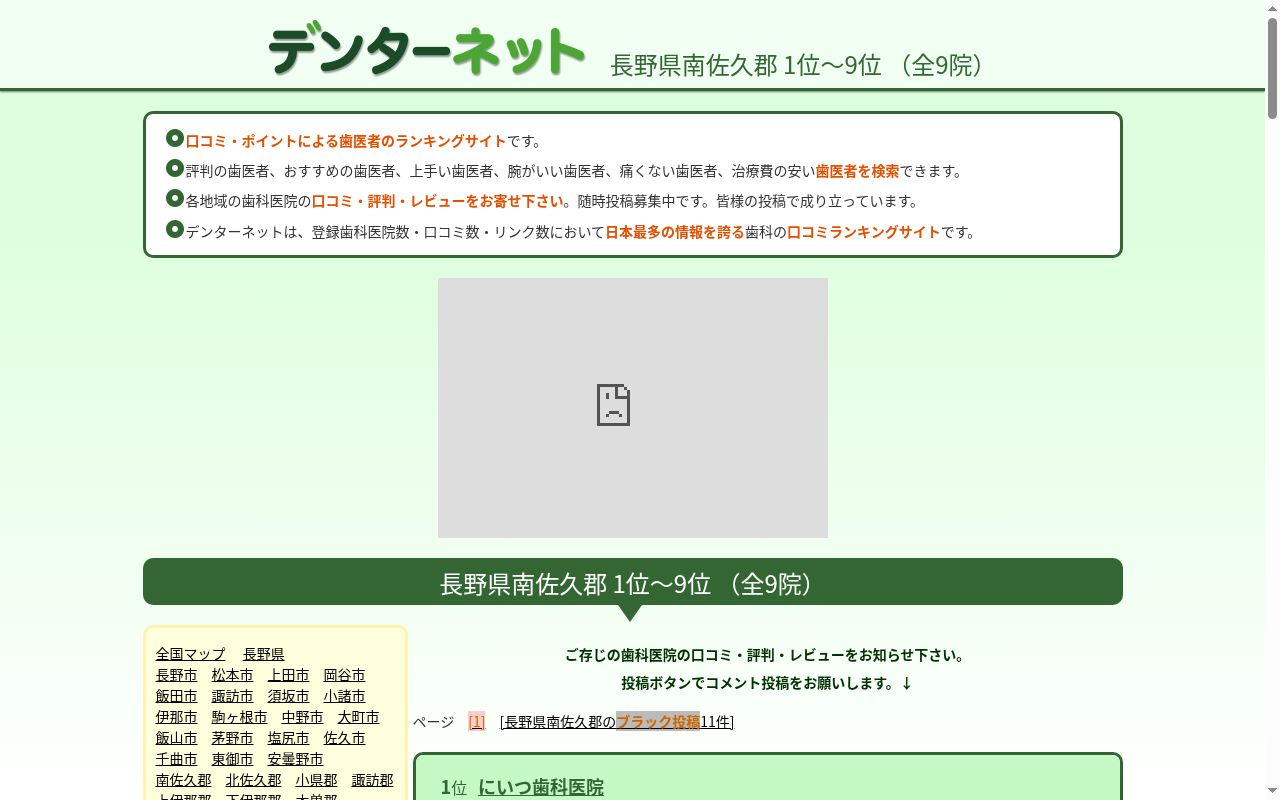Select the 長野市 city link
This screenshot has height=800, width=1280.
click(x=177, y=675)
